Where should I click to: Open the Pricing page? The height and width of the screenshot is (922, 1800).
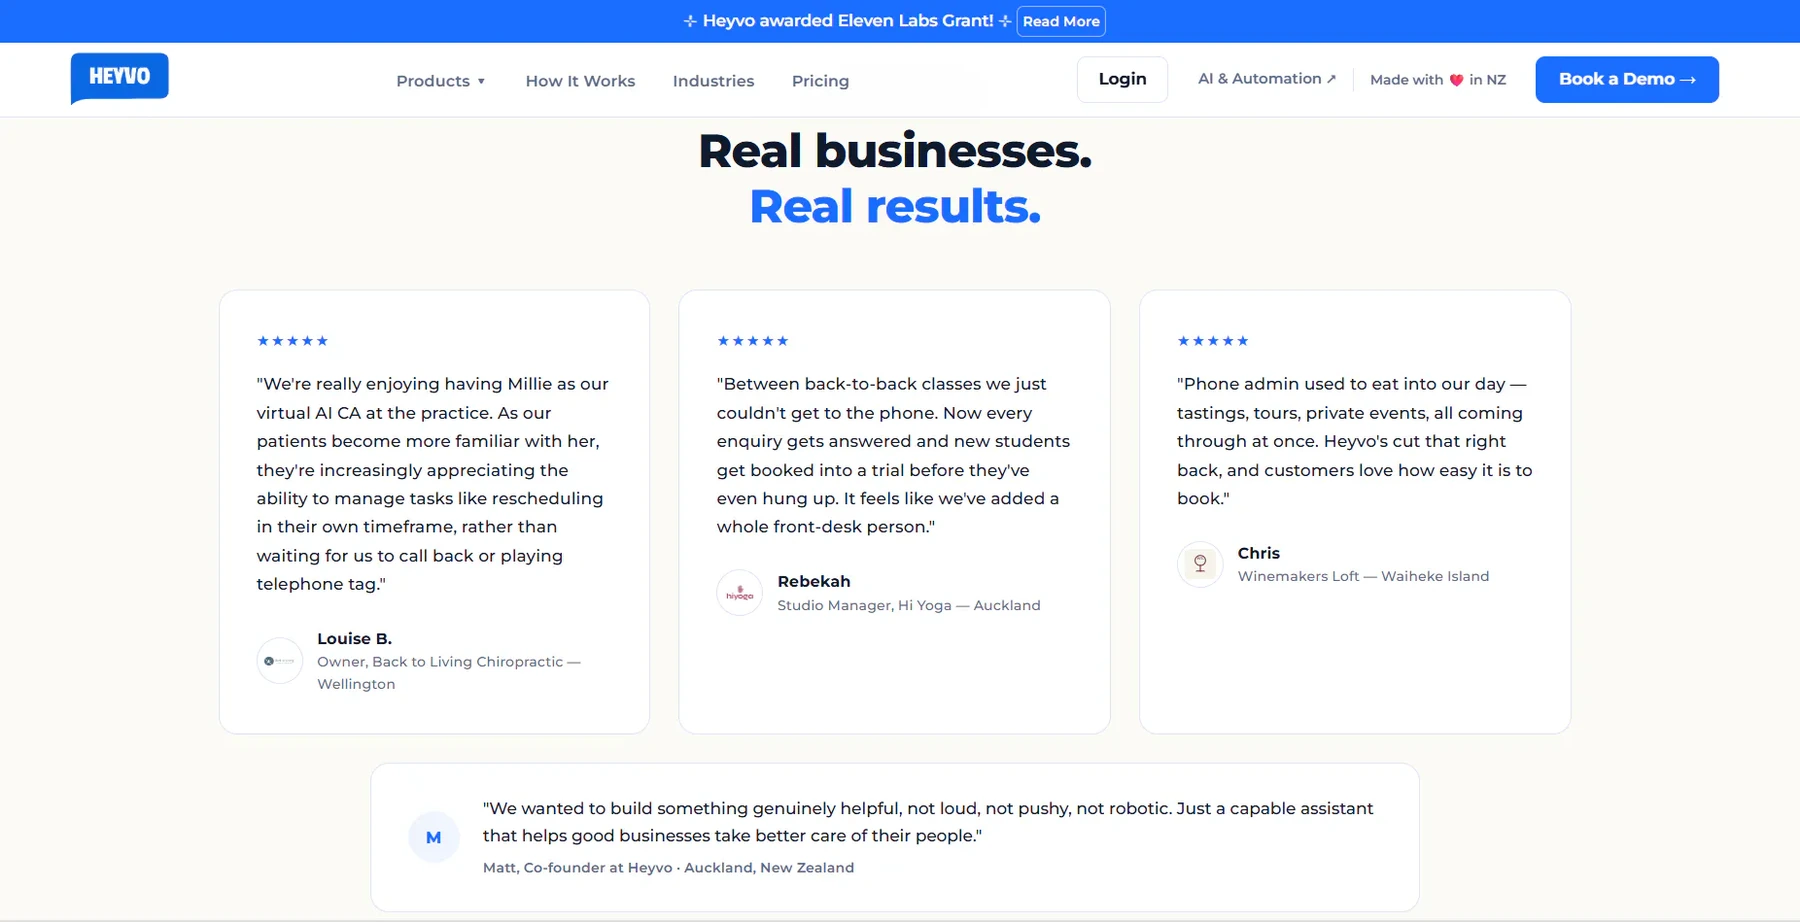[820, 81]
